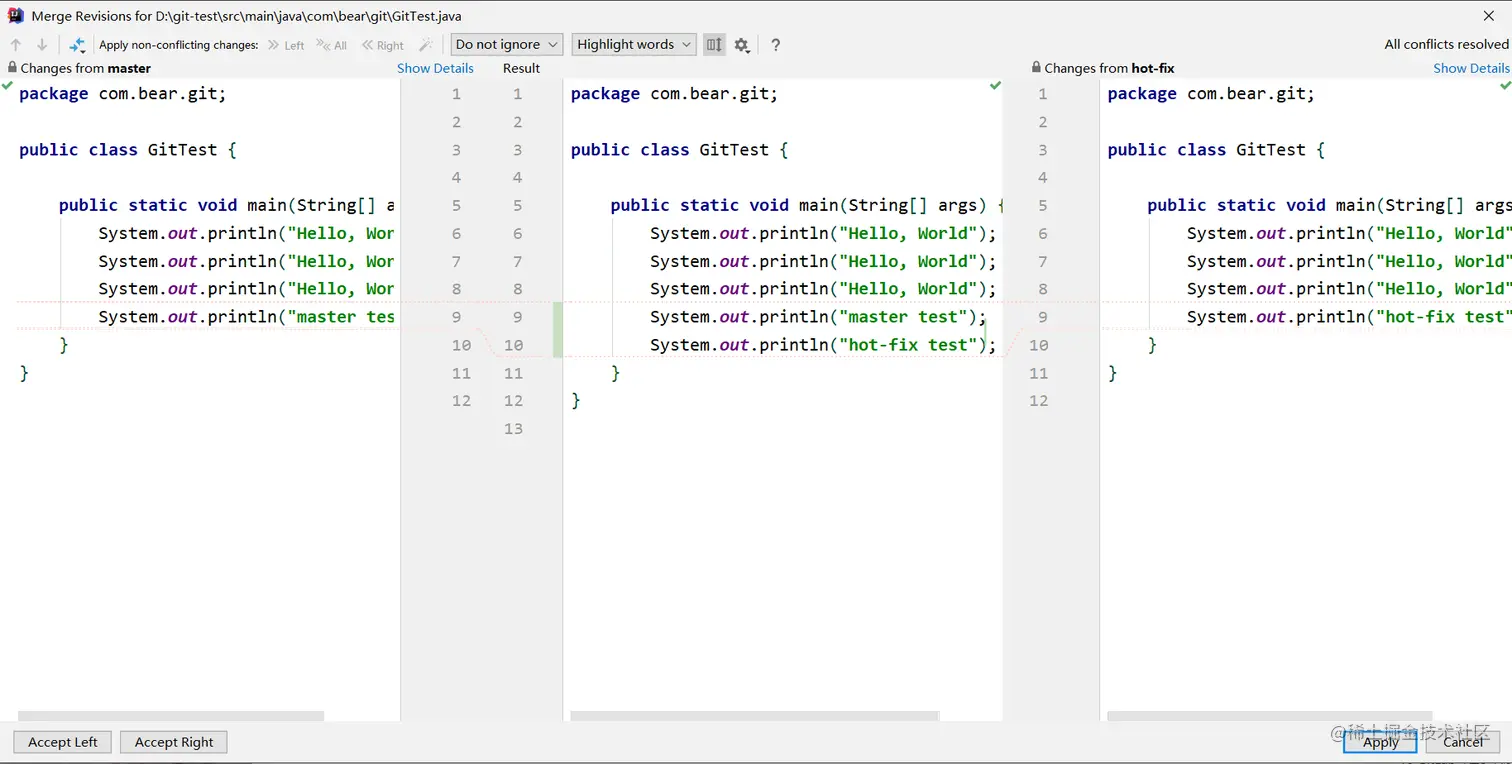This screenshot has height=764, width=1512.
Task: Click the IntelliJ icon in title bar
Action: coord(16,16)
